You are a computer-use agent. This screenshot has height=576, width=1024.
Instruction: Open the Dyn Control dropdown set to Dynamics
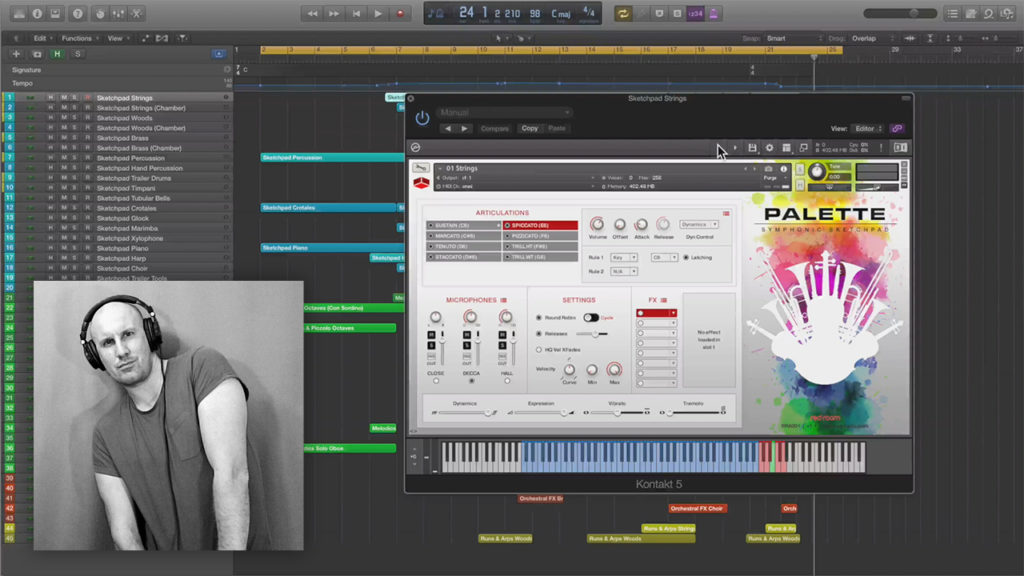coord(699,225)
